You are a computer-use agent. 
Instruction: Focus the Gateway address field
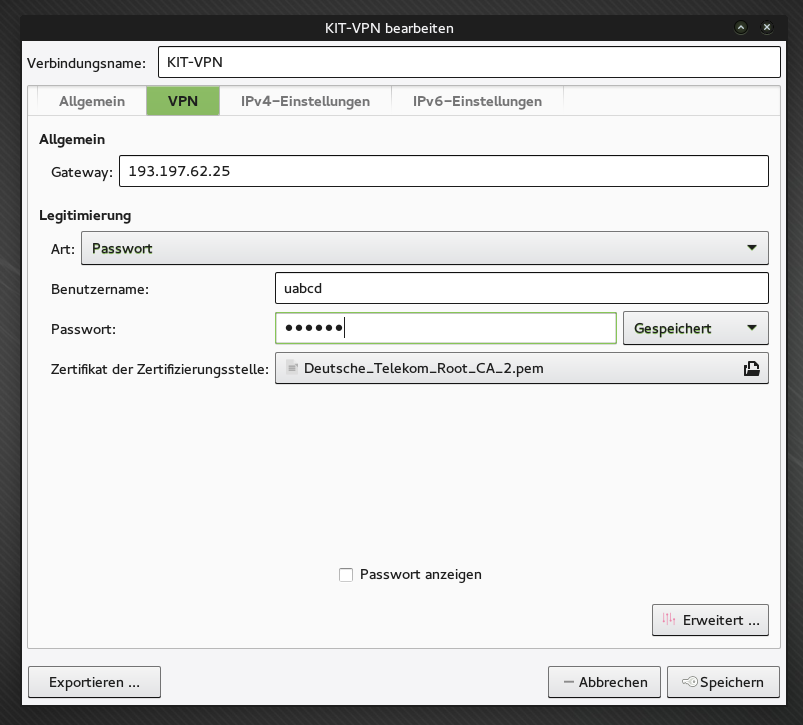pyautogui.click(x=443, y=171)
